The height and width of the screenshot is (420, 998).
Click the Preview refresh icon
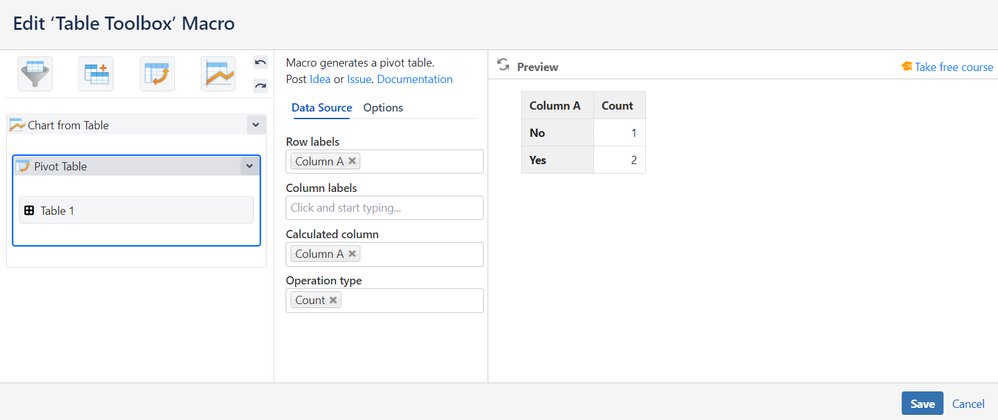tap(503, 65)
